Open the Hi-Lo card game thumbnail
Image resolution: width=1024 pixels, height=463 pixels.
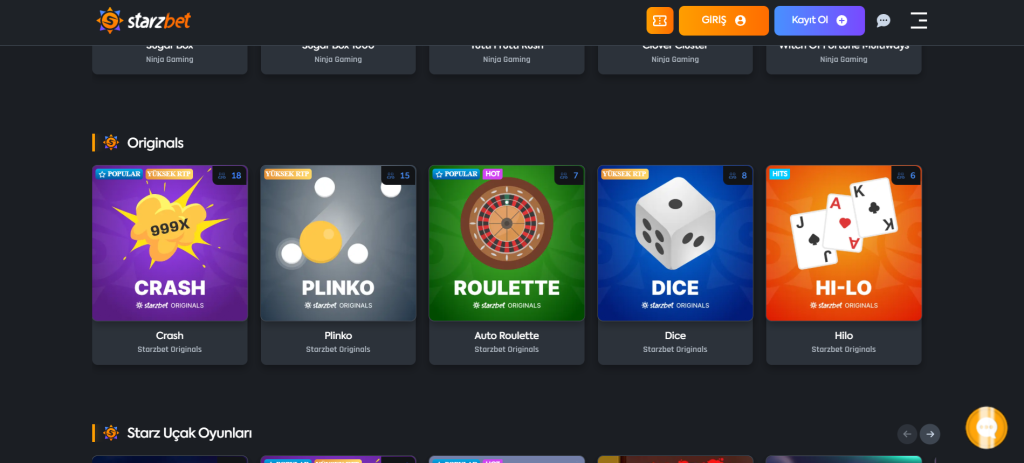(844, 243)
